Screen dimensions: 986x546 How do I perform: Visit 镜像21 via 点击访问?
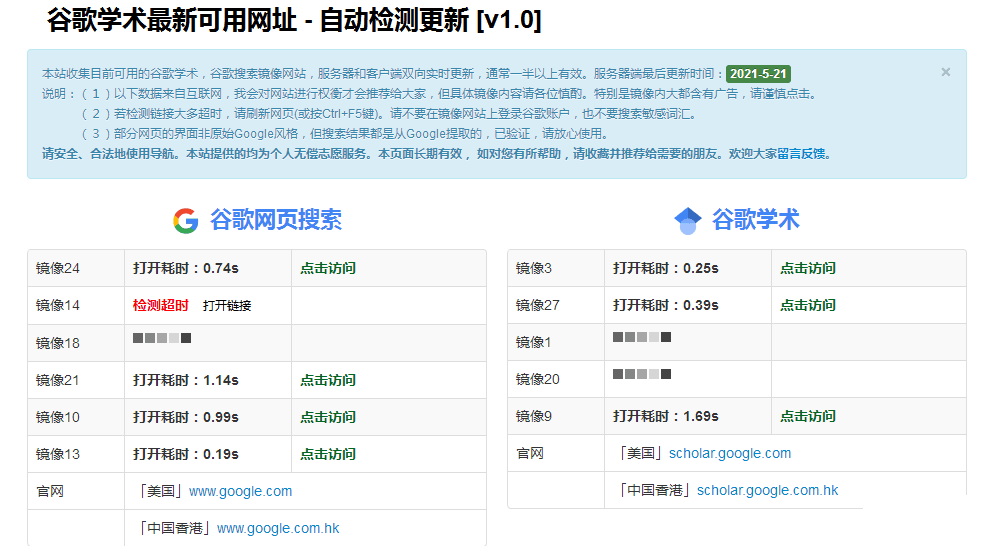pos(328,381)
